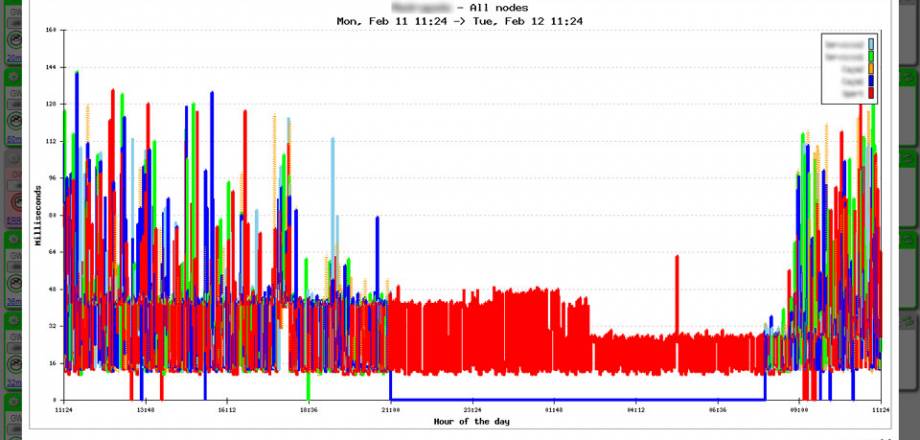The height and width of the screenshot is (440, 920).
Task: Select the vertical "Milliseconds" axis label
Action: pos(38,216)
